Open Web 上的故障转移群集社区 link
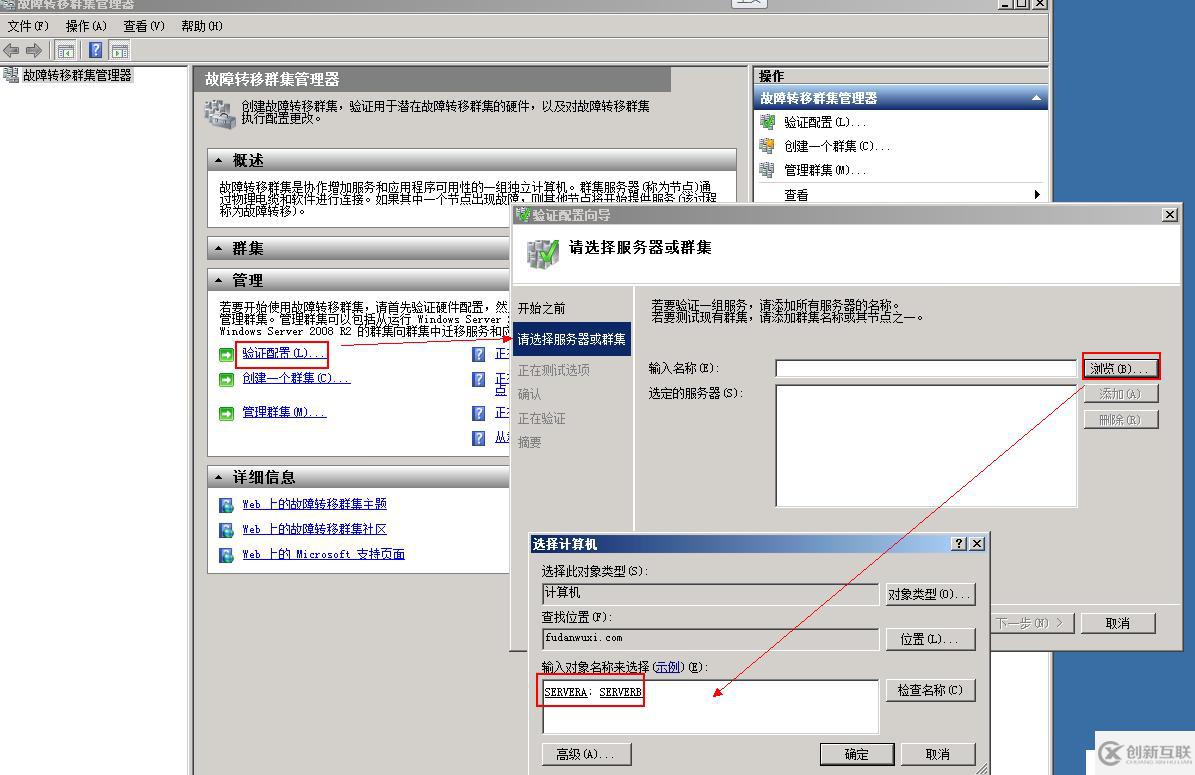The image size is (1195, 775). [314, 529]
